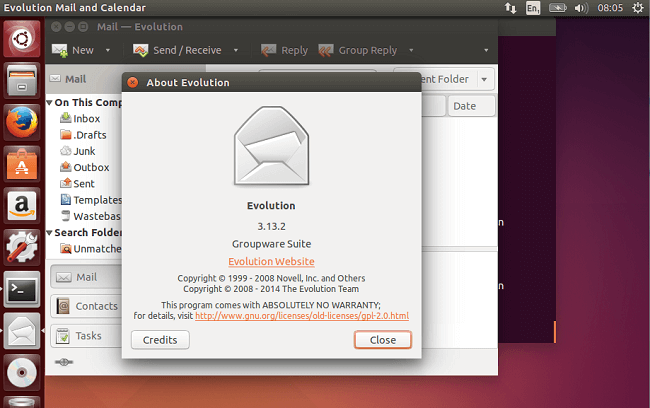Close About Evolution with orange X
The height and width of the screenshot is (408, 650).
[x=133, y=83]
